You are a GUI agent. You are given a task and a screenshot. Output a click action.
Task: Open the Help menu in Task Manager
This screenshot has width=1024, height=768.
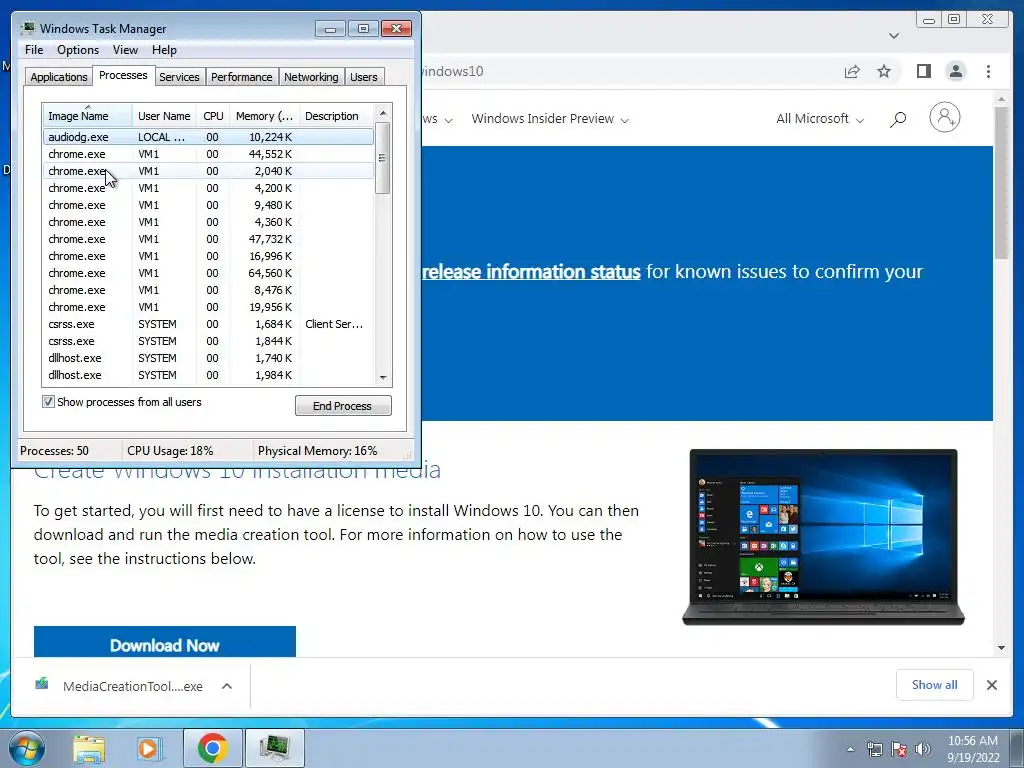(164, 50)
